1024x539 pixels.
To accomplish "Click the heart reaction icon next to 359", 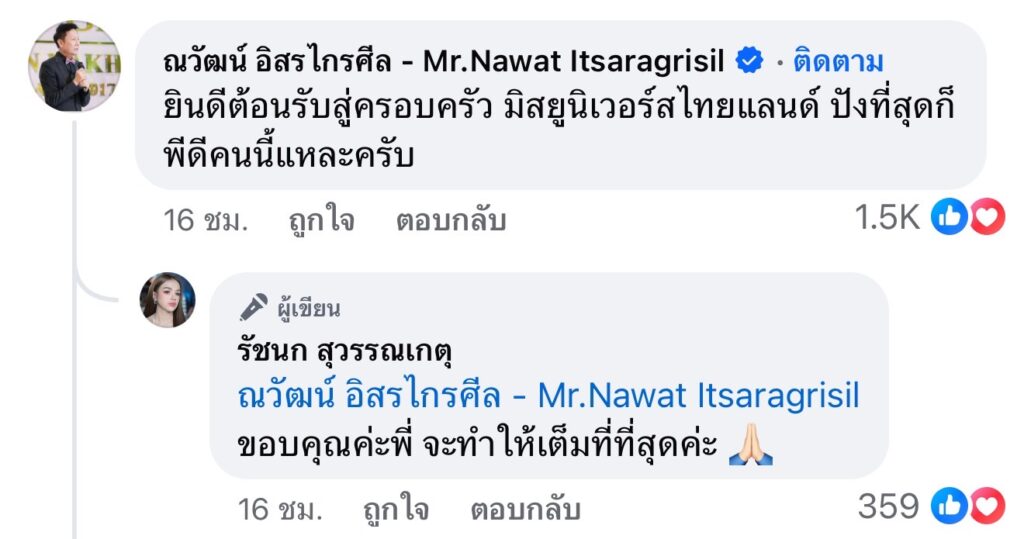I will click(x=986, y=507).
